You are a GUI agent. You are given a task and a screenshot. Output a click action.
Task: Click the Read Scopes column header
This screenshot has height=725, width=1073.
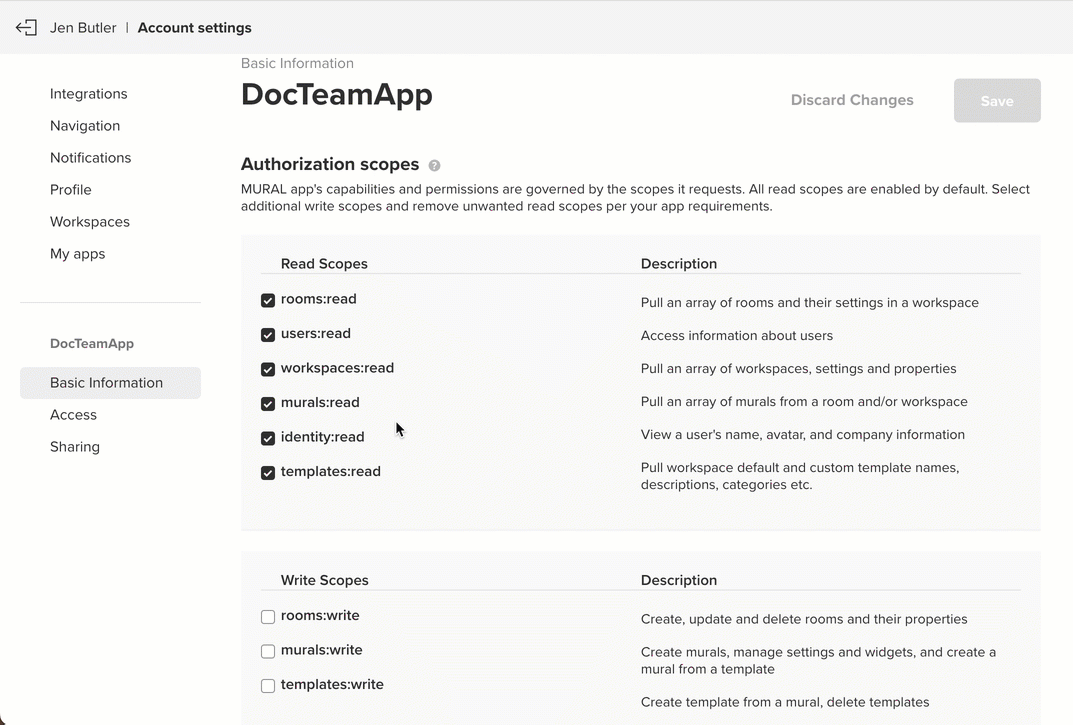[x=324, y=264]
